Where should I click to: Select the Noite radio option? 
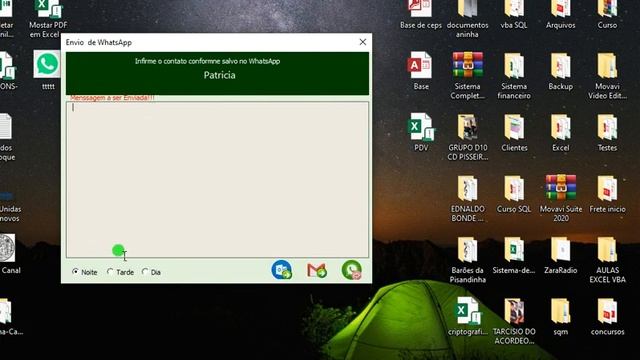(85, 272)
